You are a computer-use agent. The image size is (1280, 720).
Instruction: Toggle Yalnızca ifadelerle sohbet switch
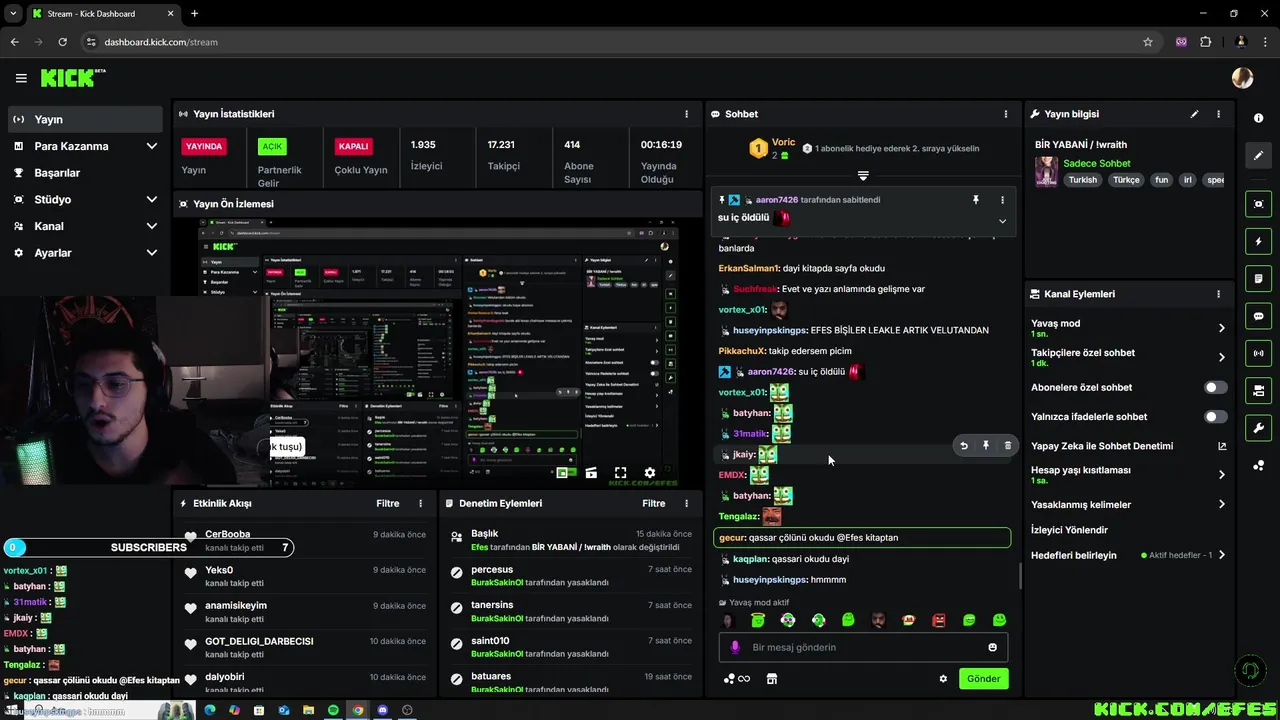click(1215, 416)
